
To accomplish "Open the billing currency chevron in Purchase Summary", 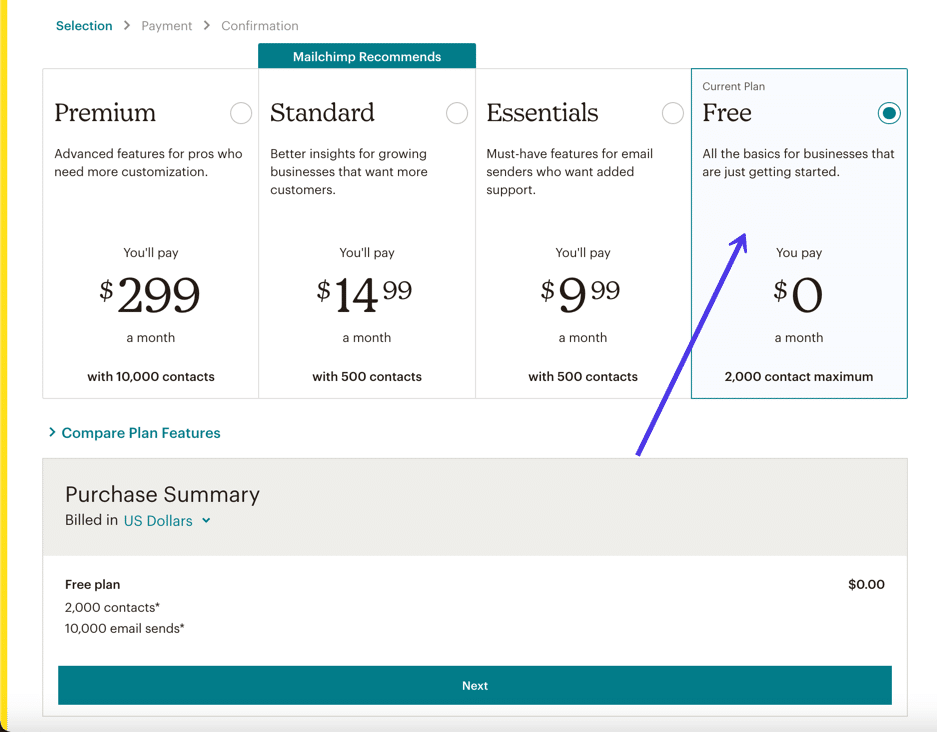I will coord(206,520).
